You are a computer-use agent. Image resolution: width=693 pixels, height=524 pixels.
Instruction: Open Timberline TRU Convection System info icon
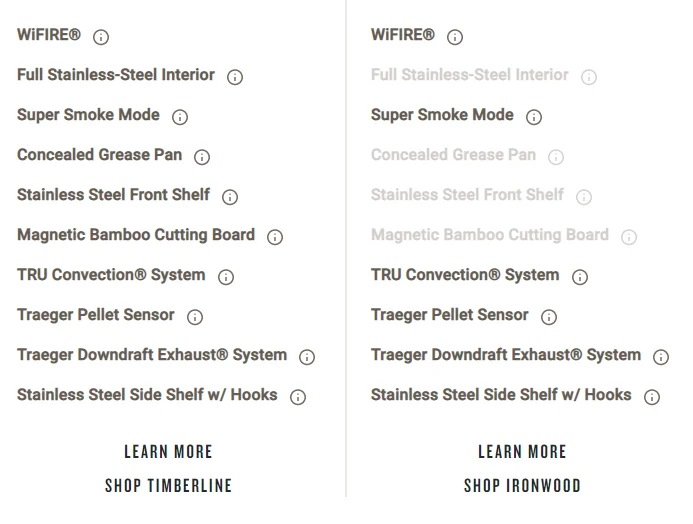(x=226, y=277)
